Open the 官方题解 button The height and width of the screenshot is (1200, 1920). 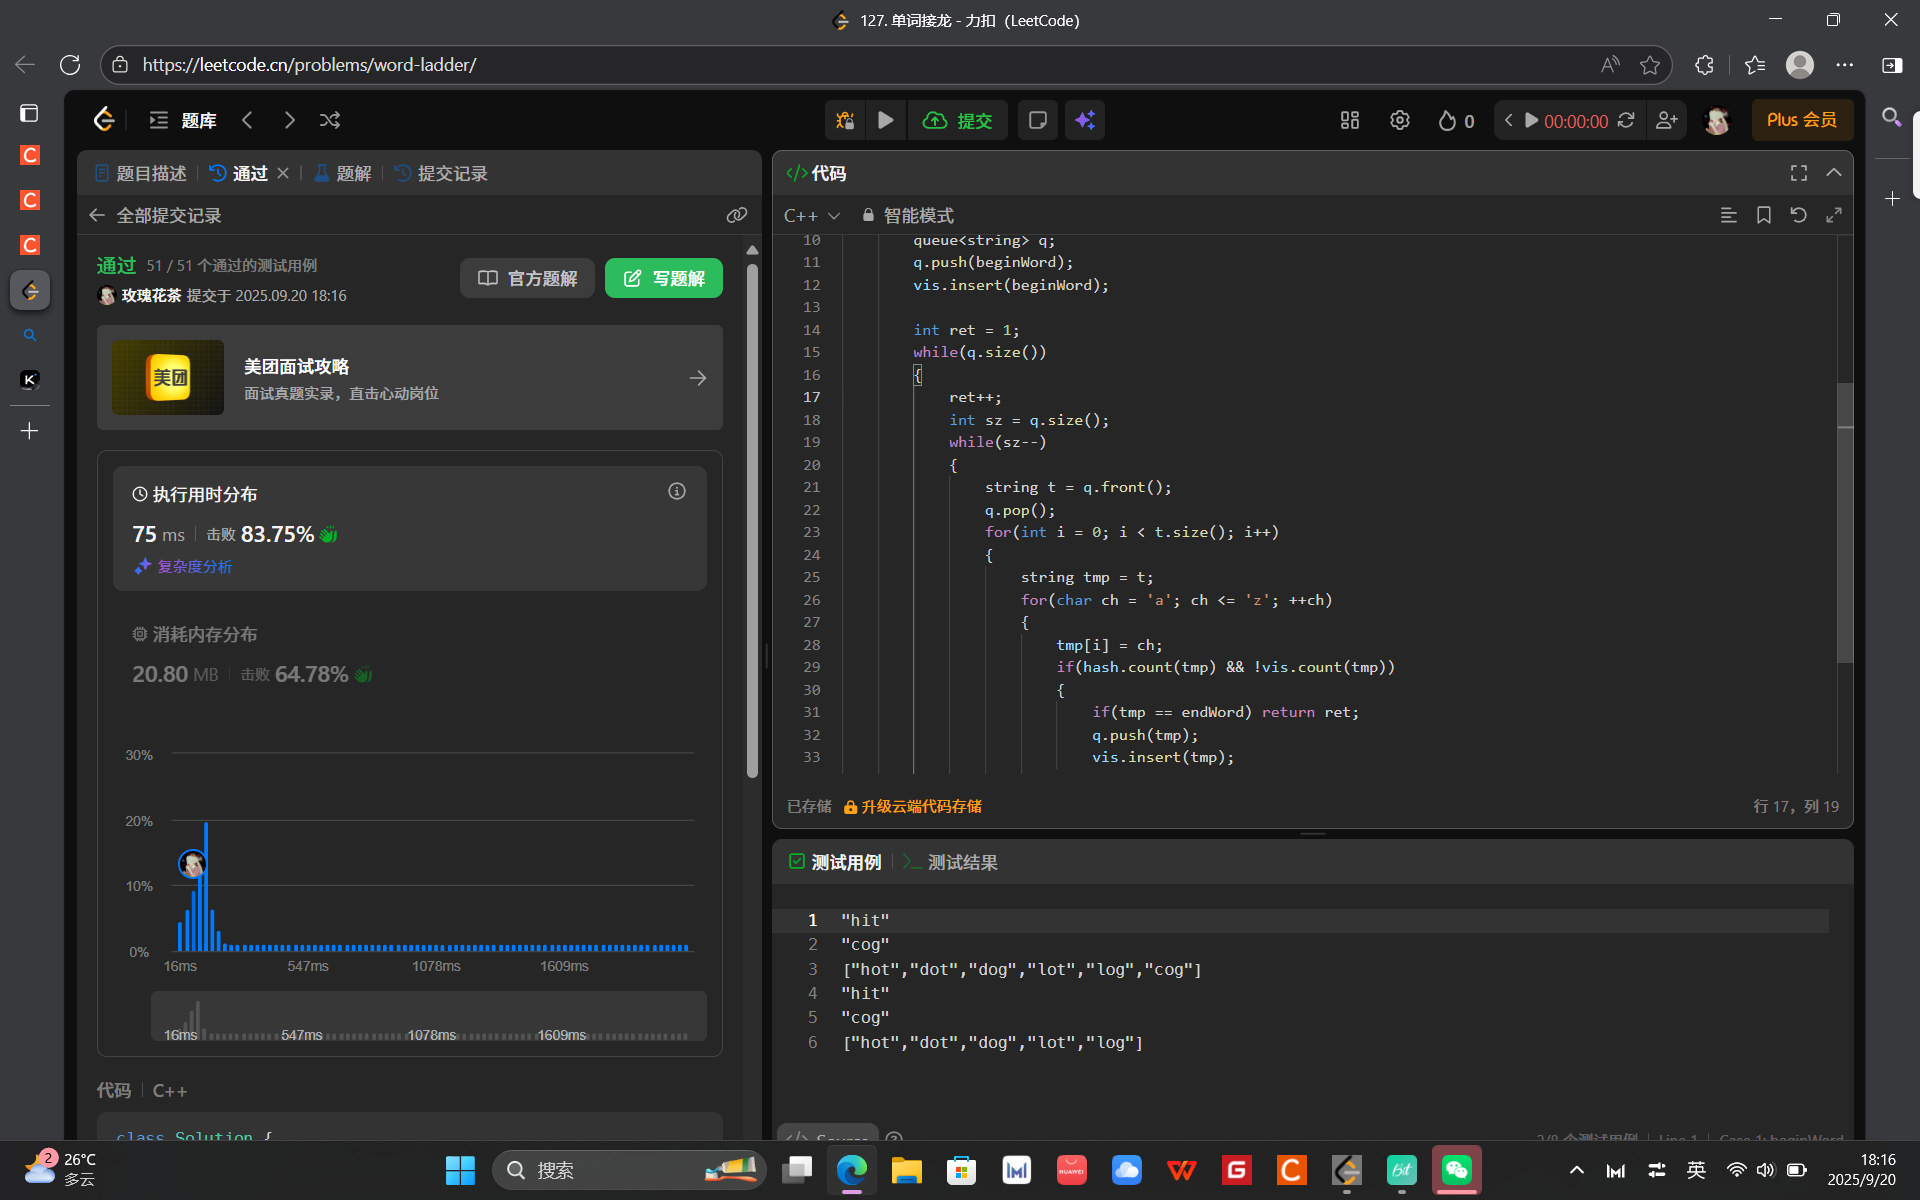click(x=527, y=278)
